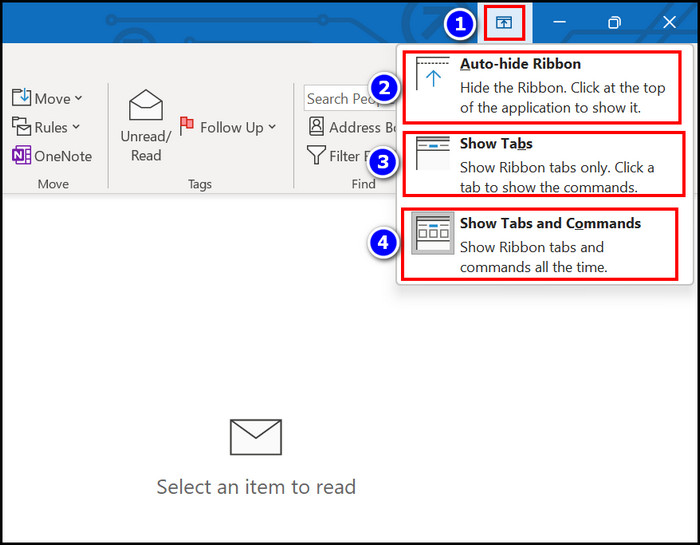Expand the Move dropdown
The height and width of the screenshot is (545, 700).
pyautogui.click(x=47, y=98)
